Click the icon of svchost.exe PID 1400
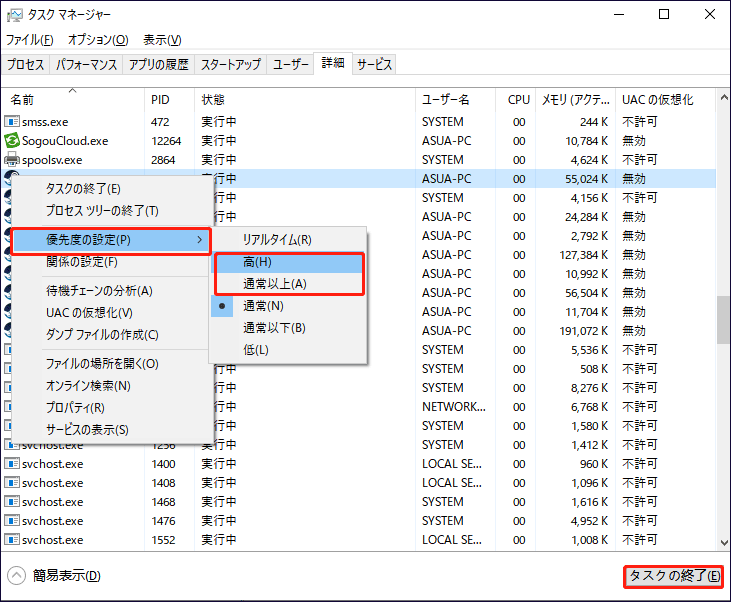The image size is (731, 602). (12, 464)
